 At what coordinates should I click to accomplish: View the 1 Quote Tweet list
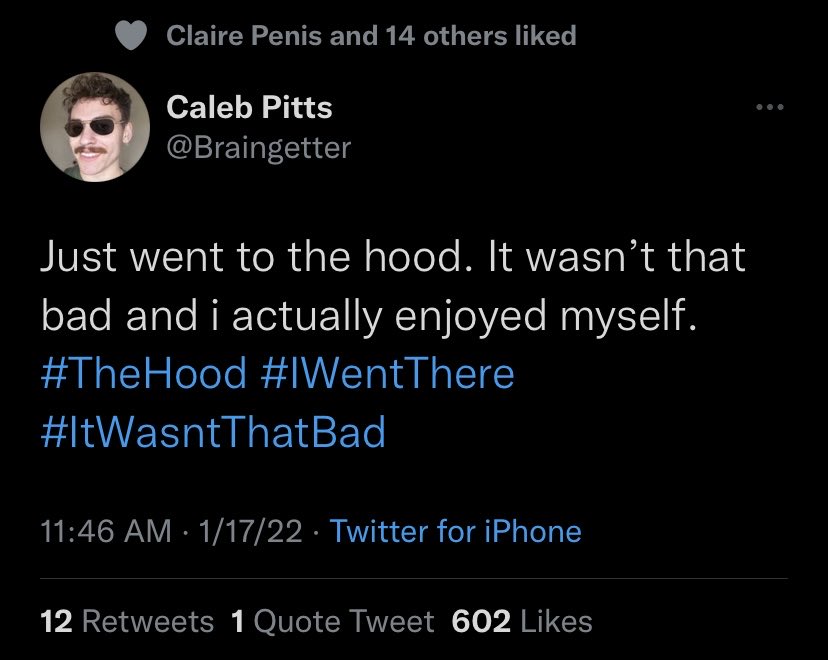333,621
